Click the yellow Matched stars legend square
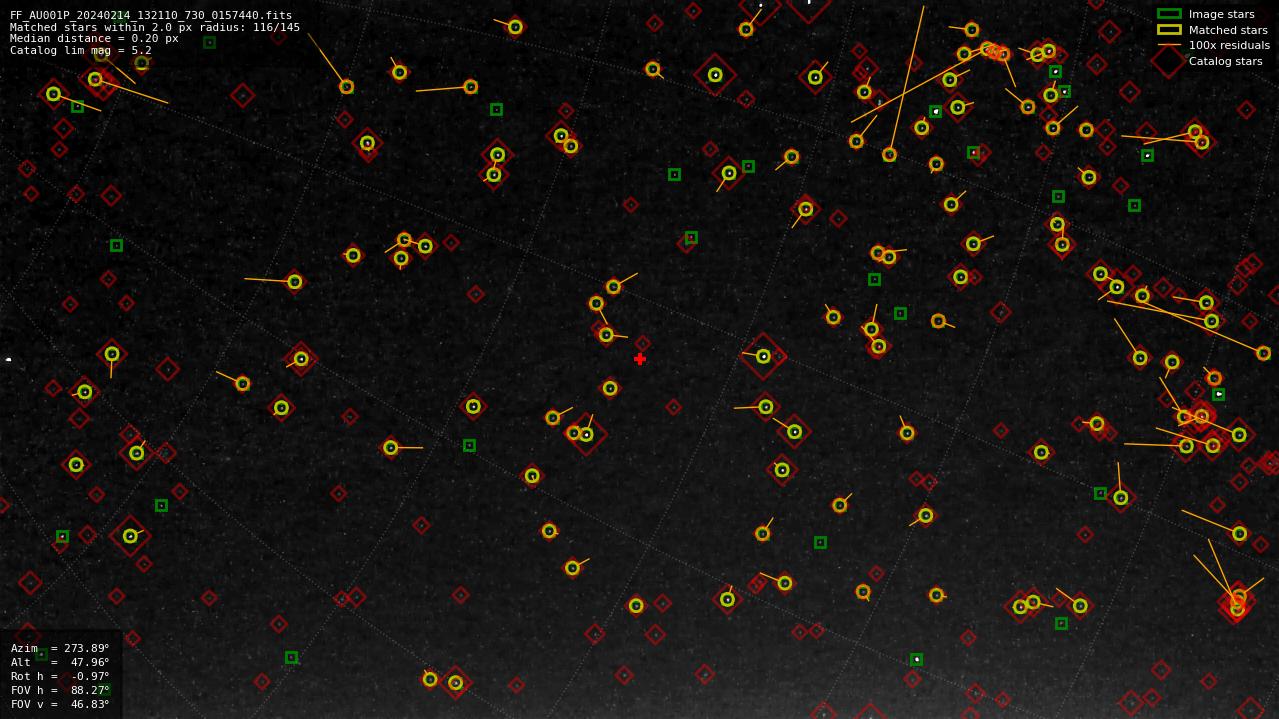The image size is (1279, 719). pos(1169,30)
